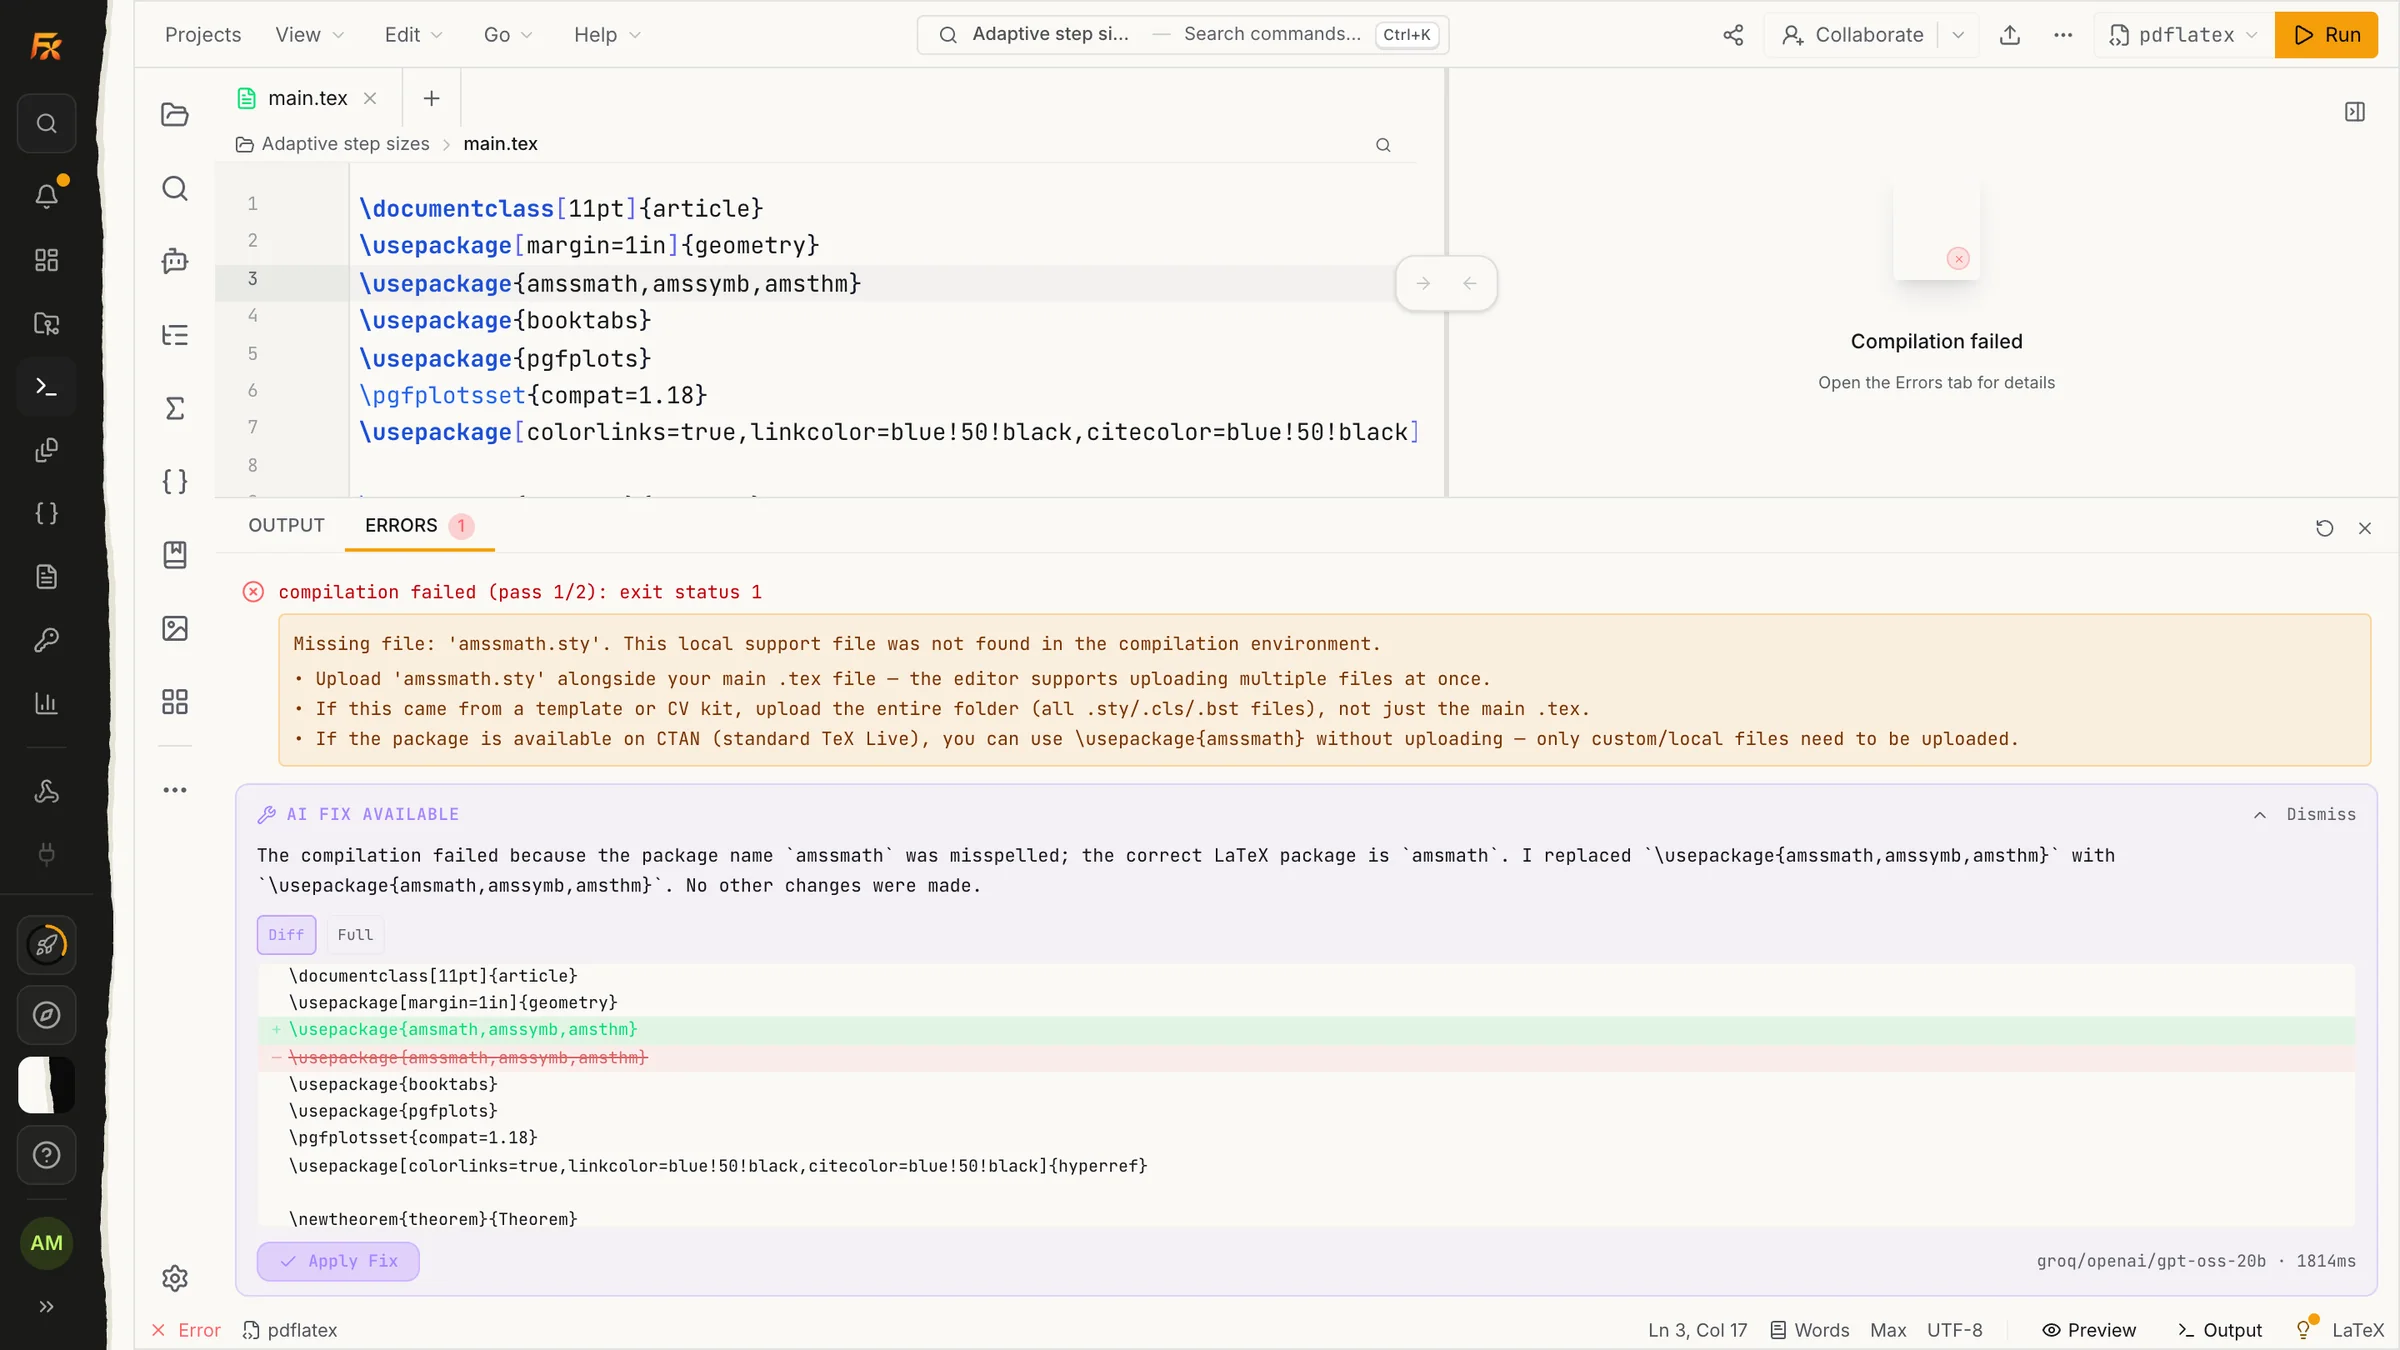The width and height of the screenshot is (2400, 1350).
Task: Open the more options ellipsis in toolbar
Action: click(x=2063, y=35)
